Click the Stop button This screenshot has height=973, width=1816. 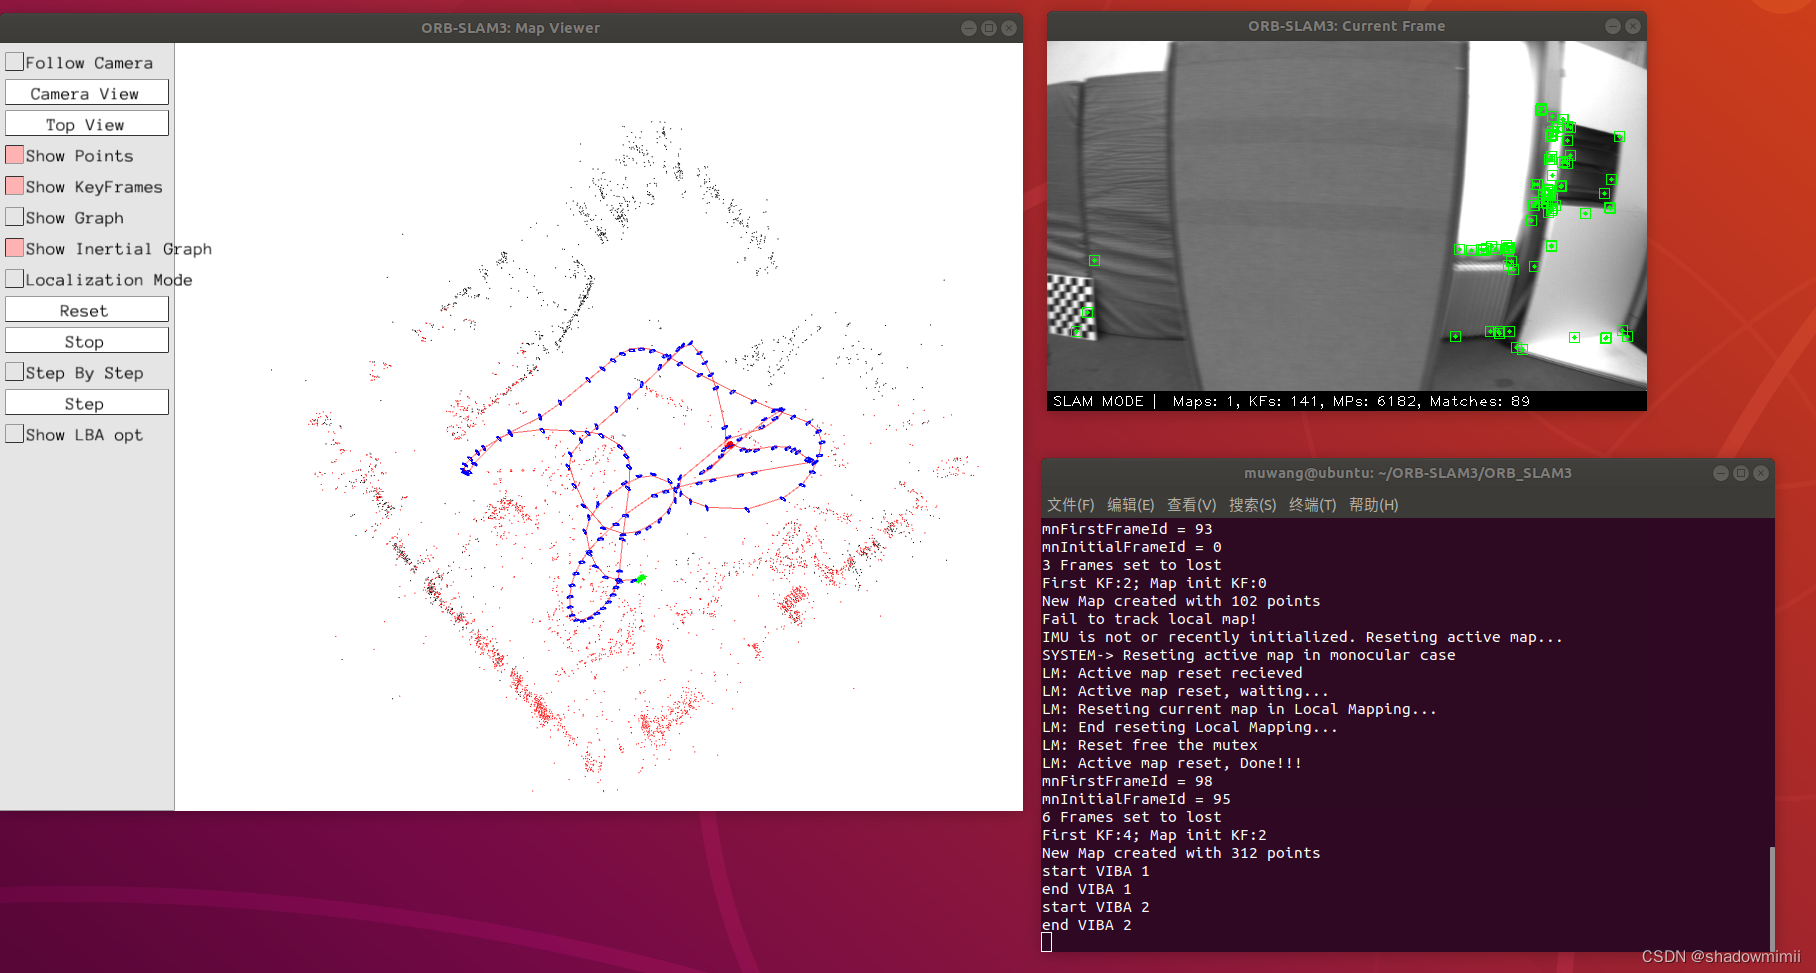(x=87, y=341)
